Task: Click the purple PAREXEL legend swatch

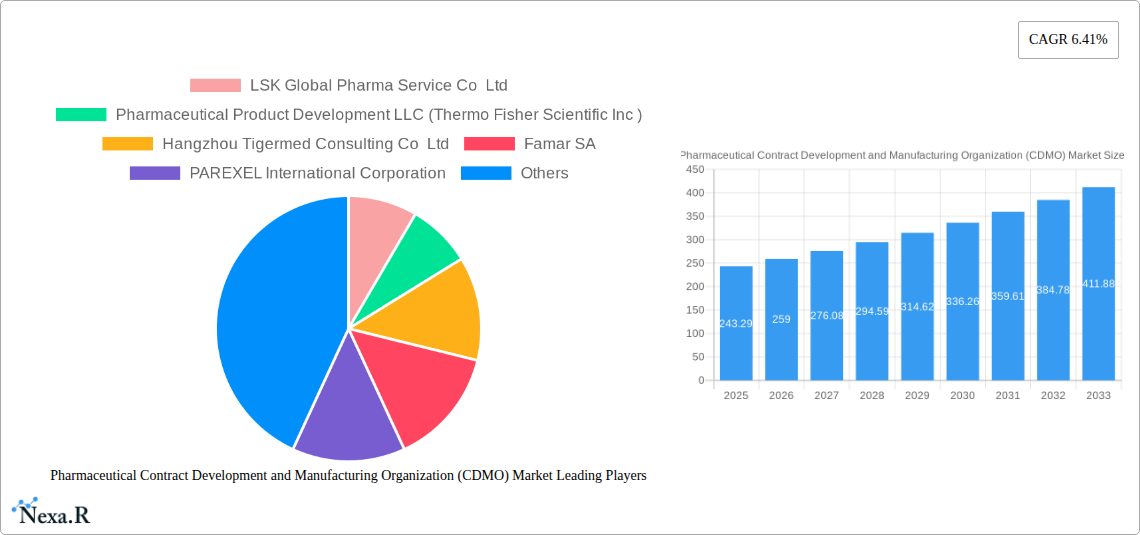Action: point(155,173)
